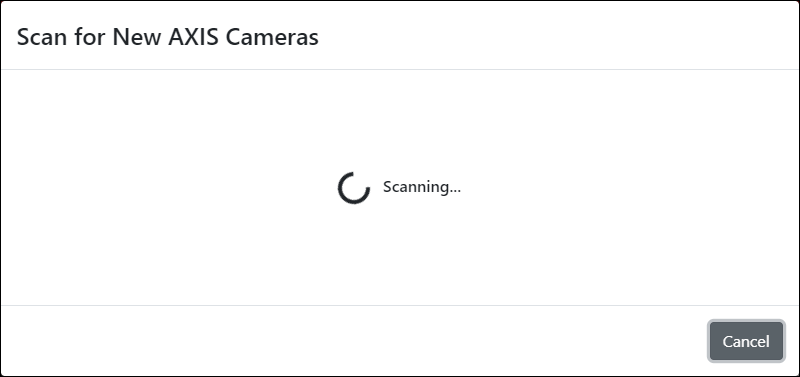Close the AXIS scan modal with Cancel
Image resolution: width=800 pixels, height=377 pixels.
pyautogui.click(x=746, y=341)
